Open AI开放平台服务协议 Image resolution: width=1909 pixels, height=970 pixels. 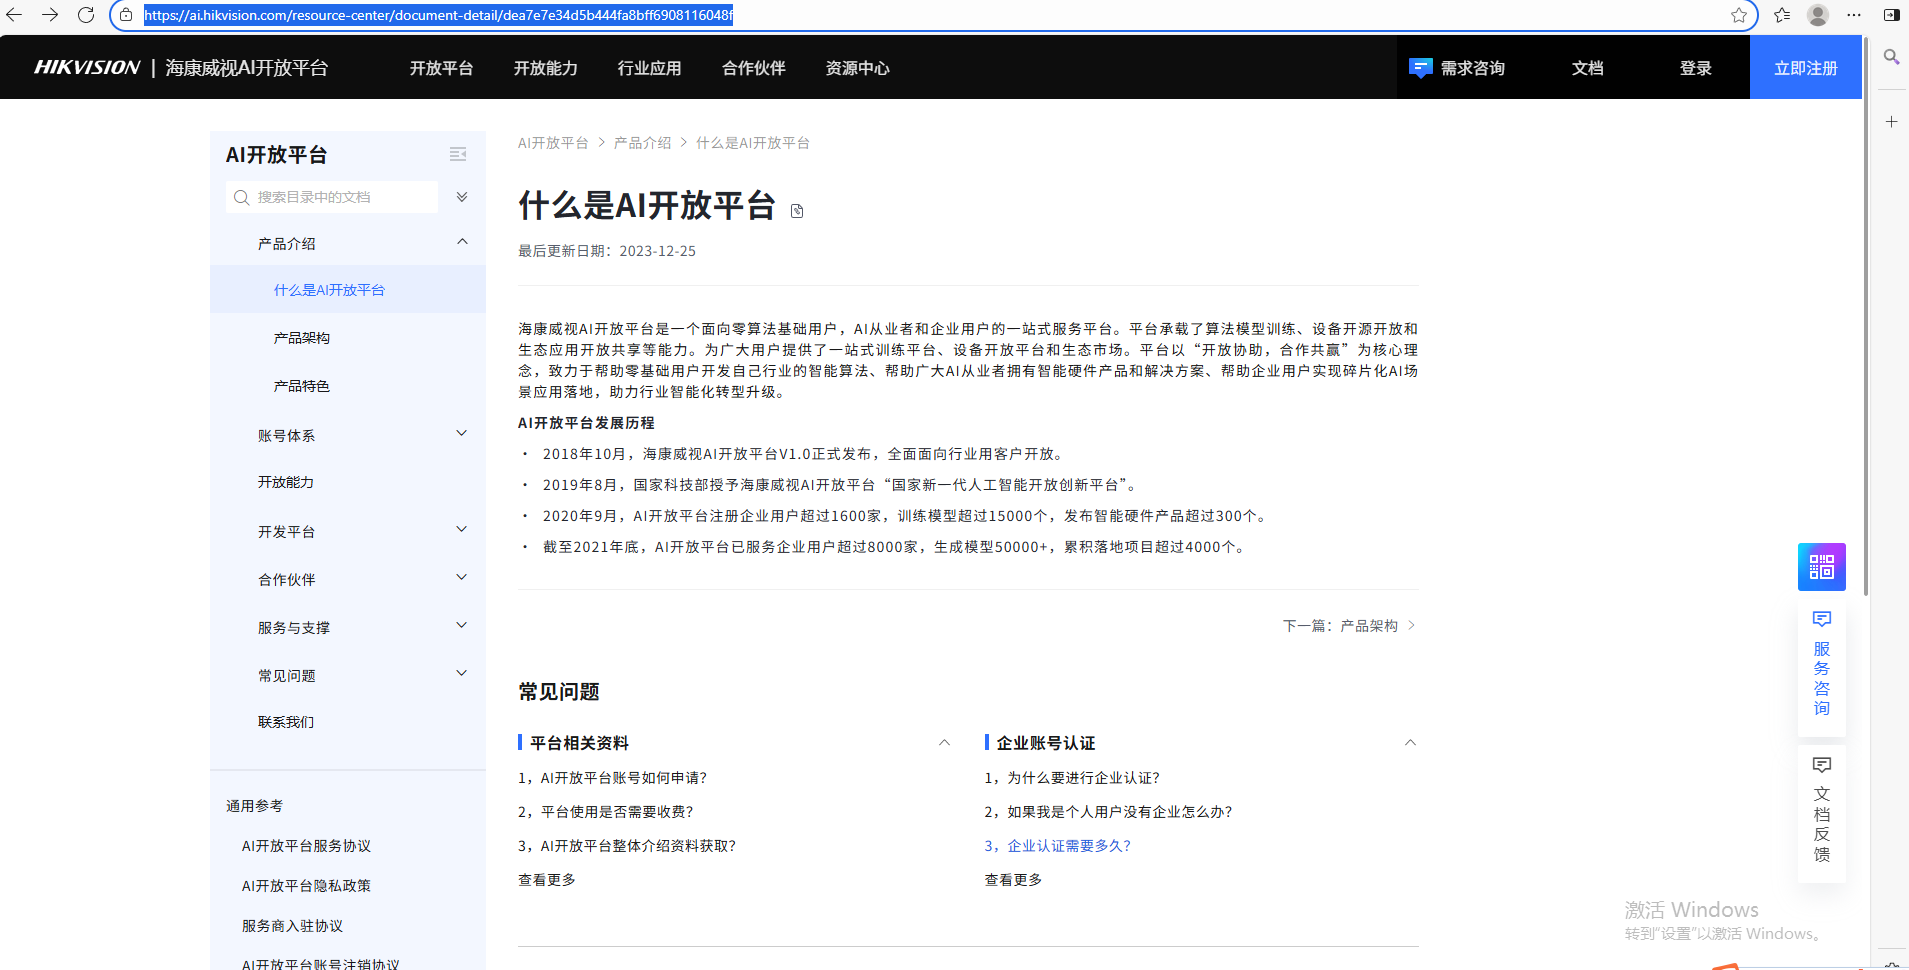click(306, 846)
